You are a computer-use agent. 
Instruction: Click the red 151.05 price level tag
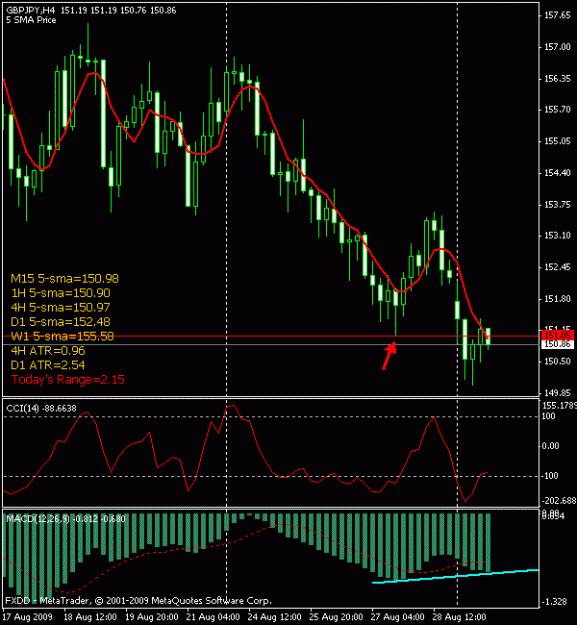pos(557,335)
